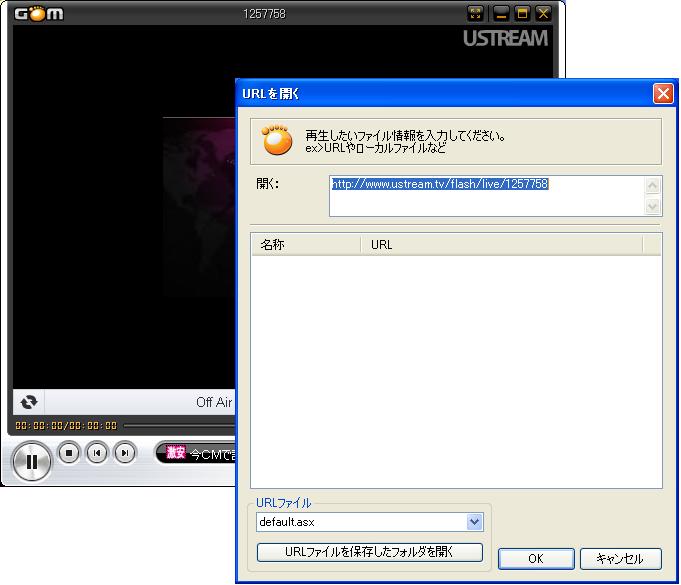Close the GOM player window
Viewport: 681px width, 585px height.
pyautogui.click(x=543, y=13)
